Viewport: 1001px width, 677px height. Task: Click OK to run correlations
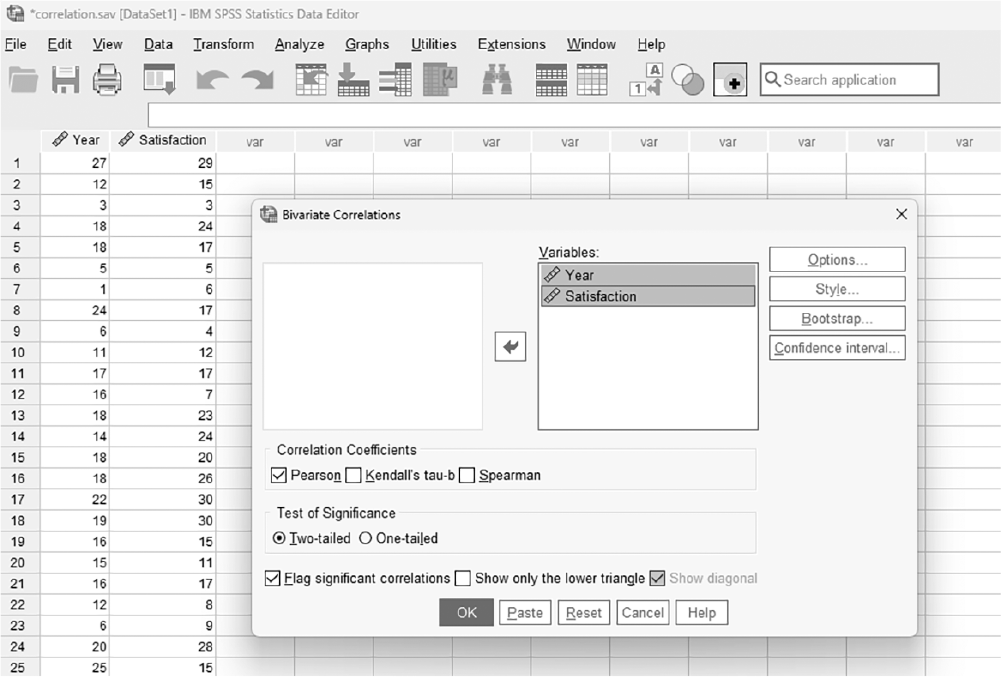pos(466,612)
